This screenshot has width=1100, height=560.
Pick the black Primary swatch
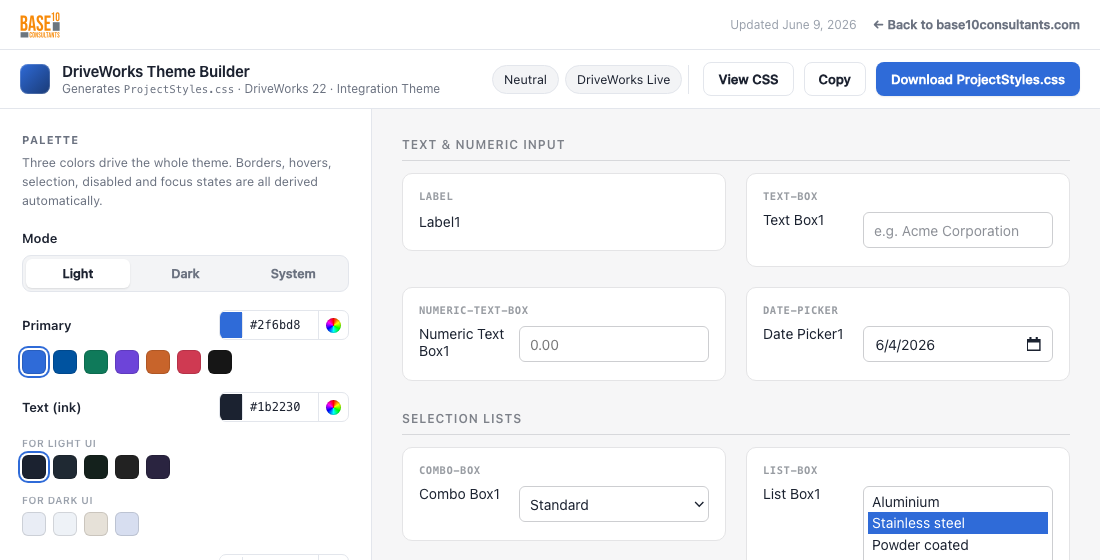[x=220, y=362]
